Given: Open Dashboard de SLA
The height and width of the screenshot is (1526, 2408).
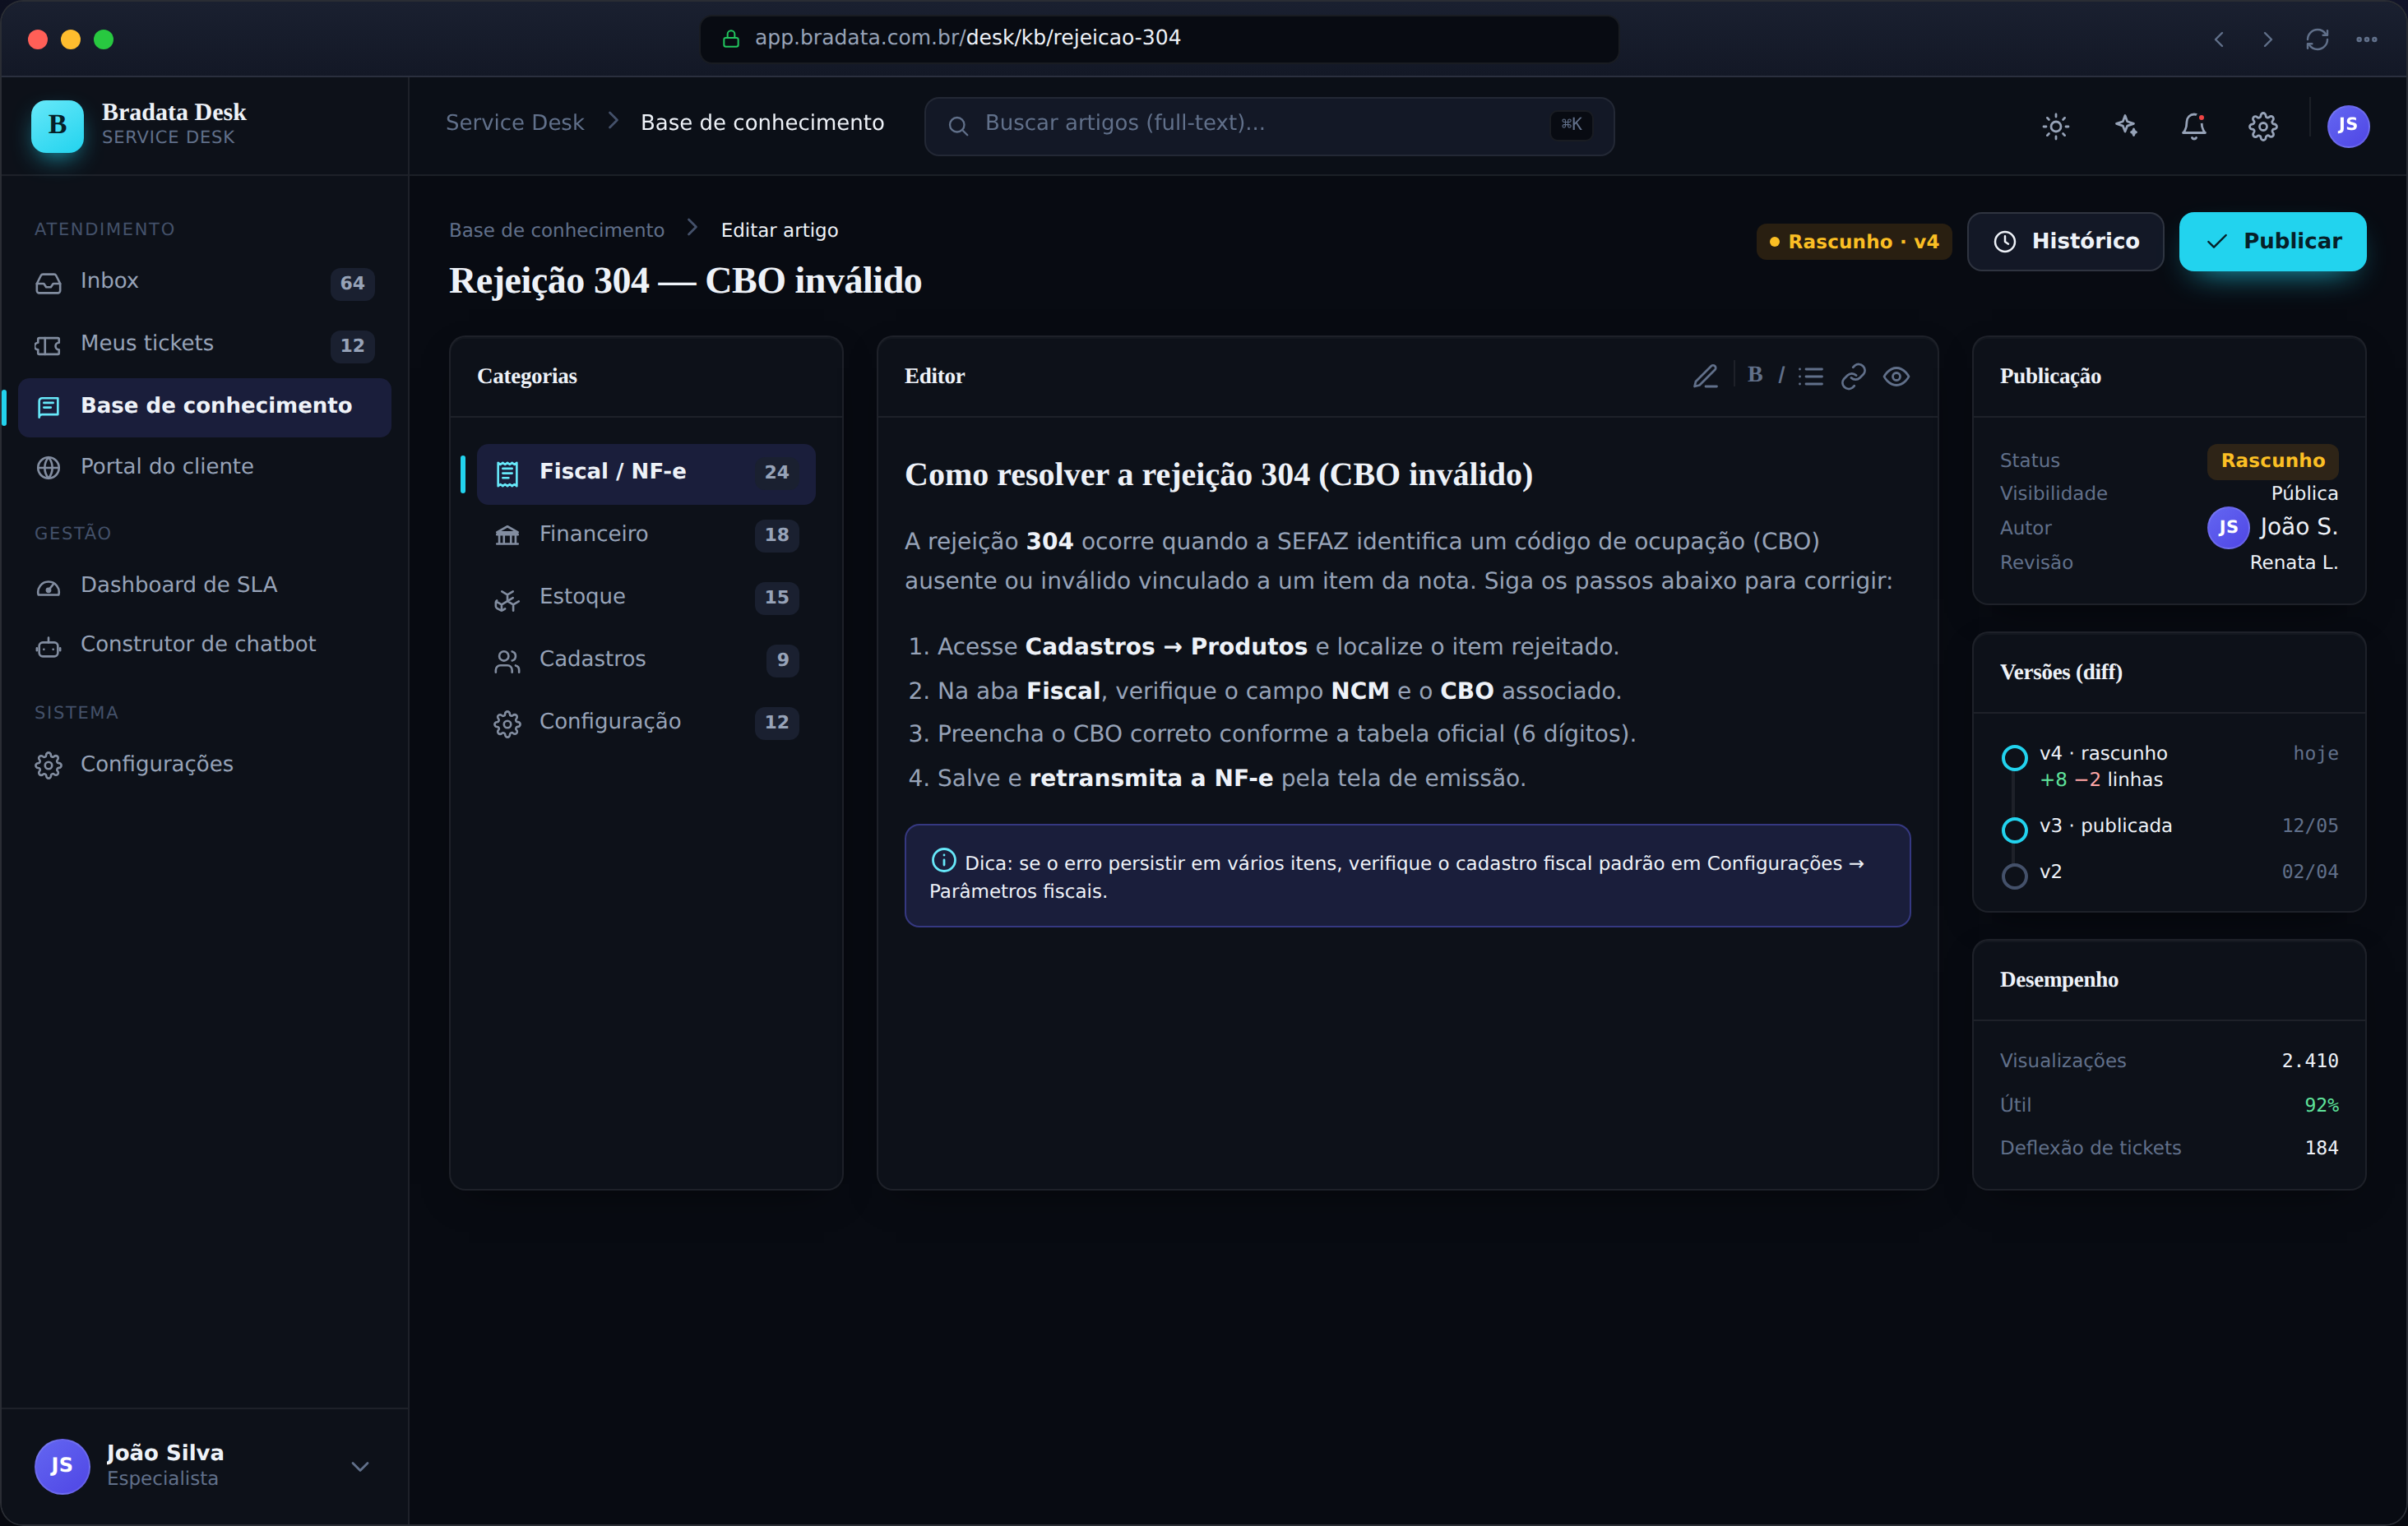Looking at the screenshot, I should point(205,585).
